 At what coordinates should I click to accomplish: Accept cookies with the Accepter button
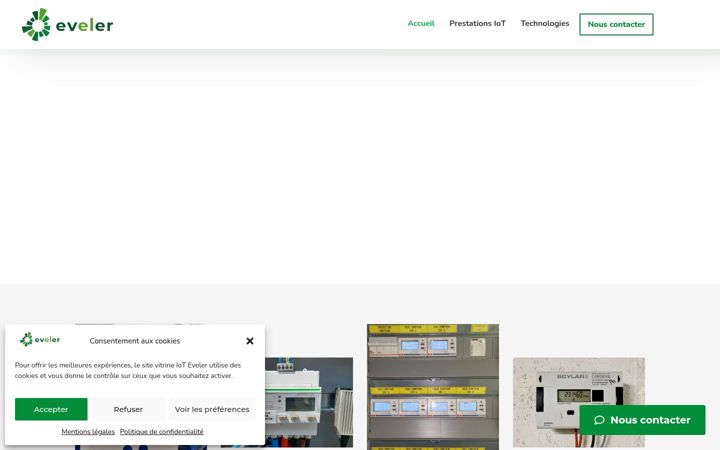pos(51,409)
